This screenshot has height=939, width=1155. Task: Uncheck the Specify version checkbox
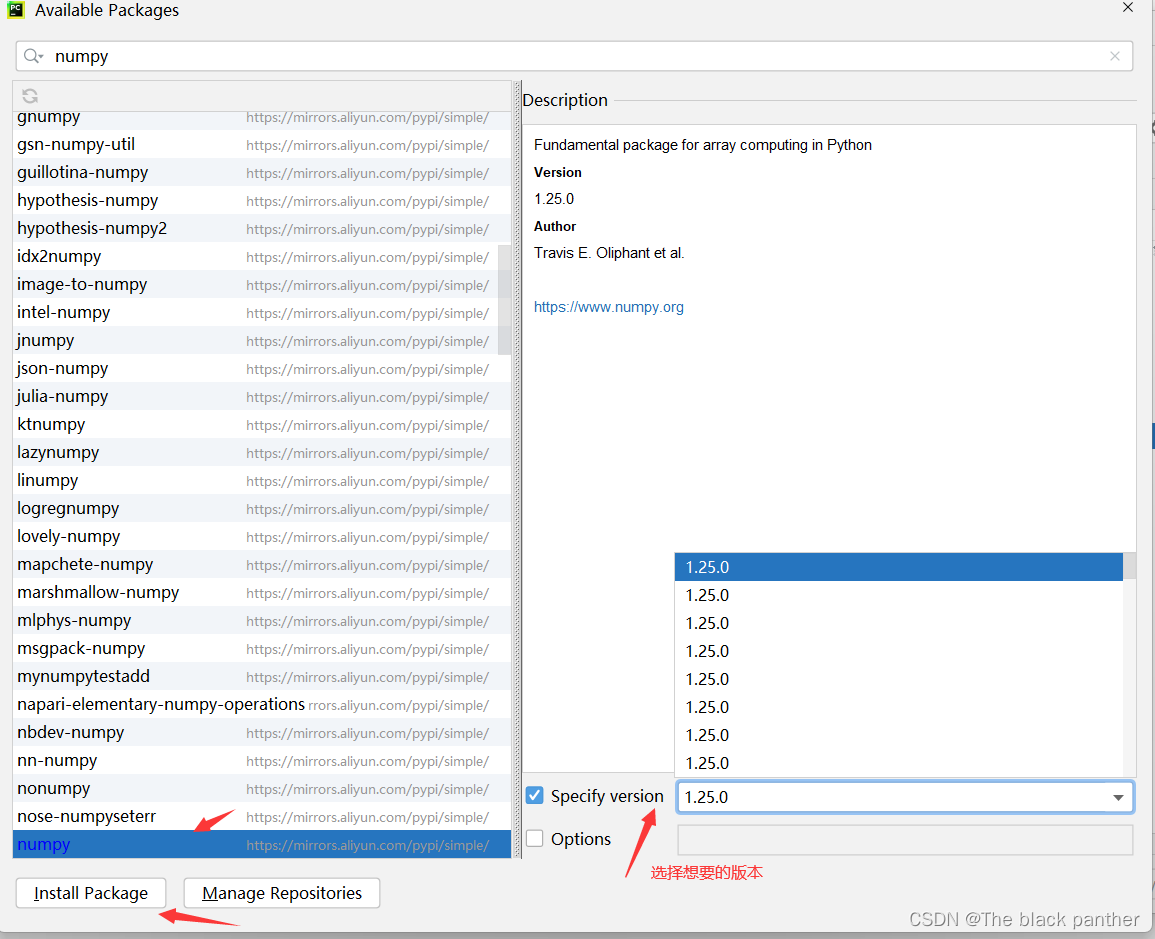tap(535, 796)
